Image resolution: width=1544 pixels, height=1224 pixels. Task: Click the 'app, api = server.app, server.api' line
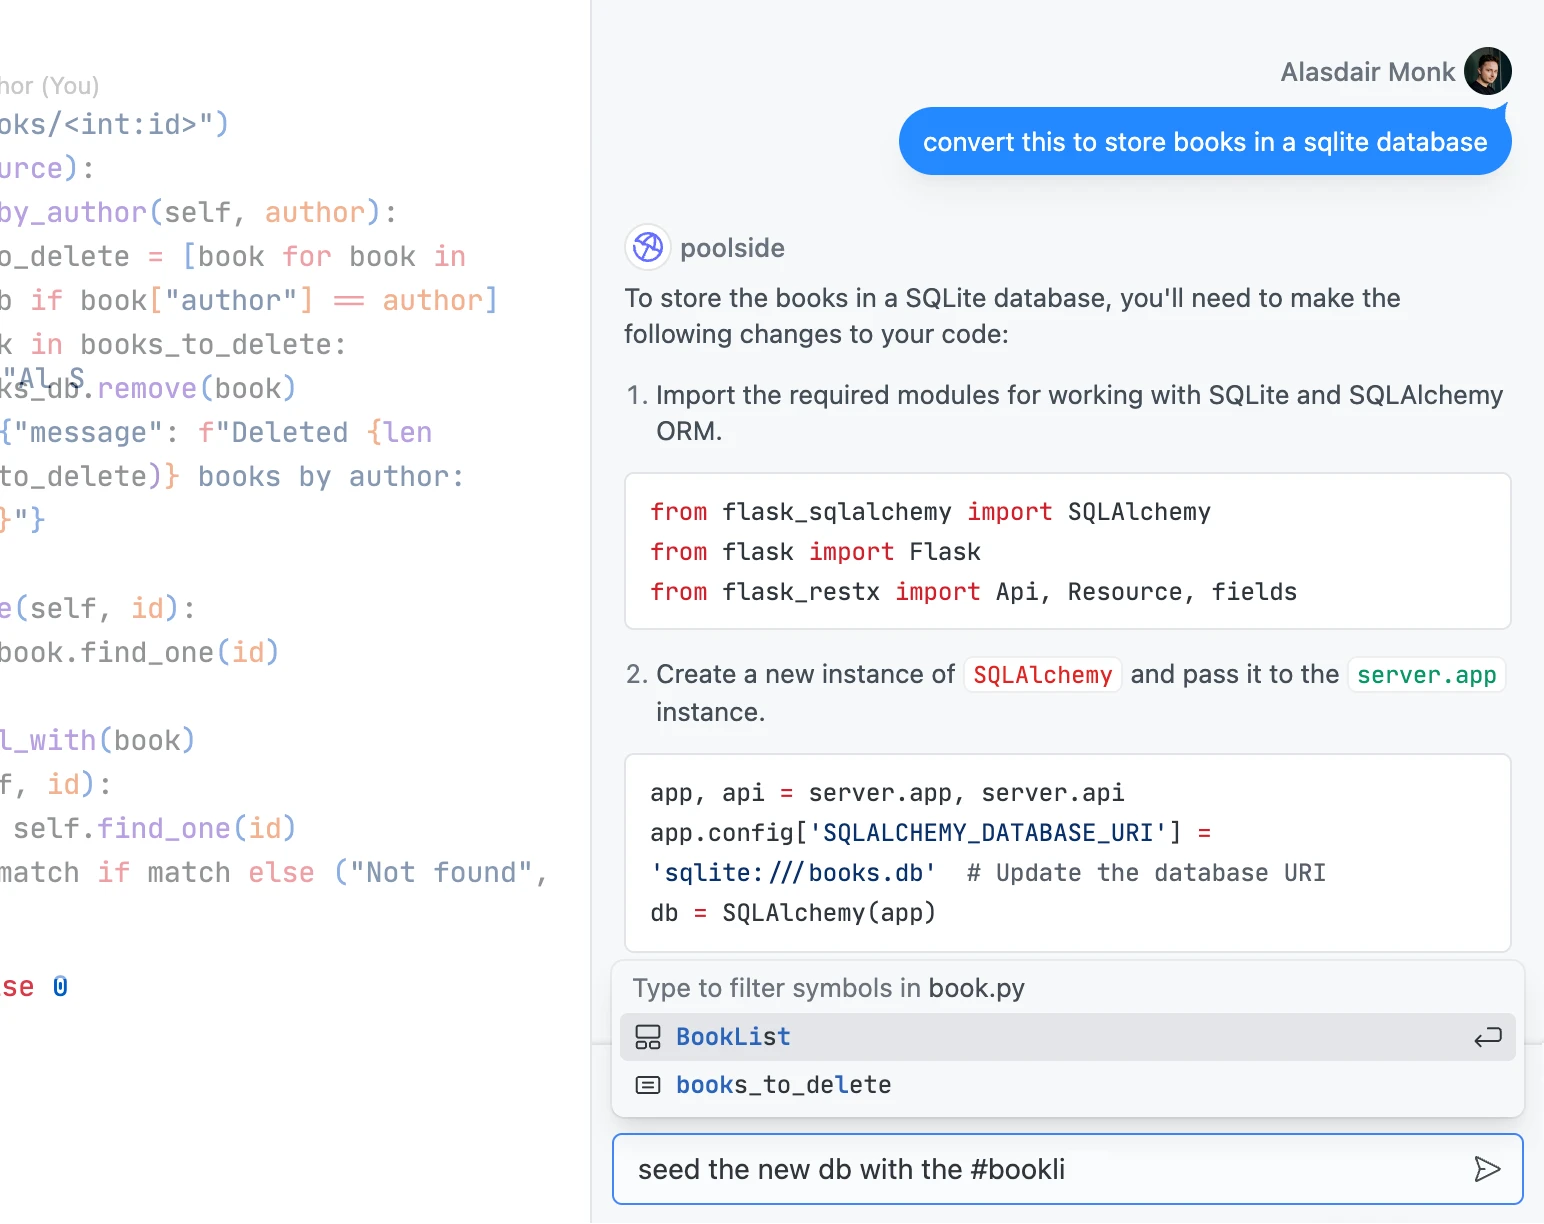(x=887, y=793)
